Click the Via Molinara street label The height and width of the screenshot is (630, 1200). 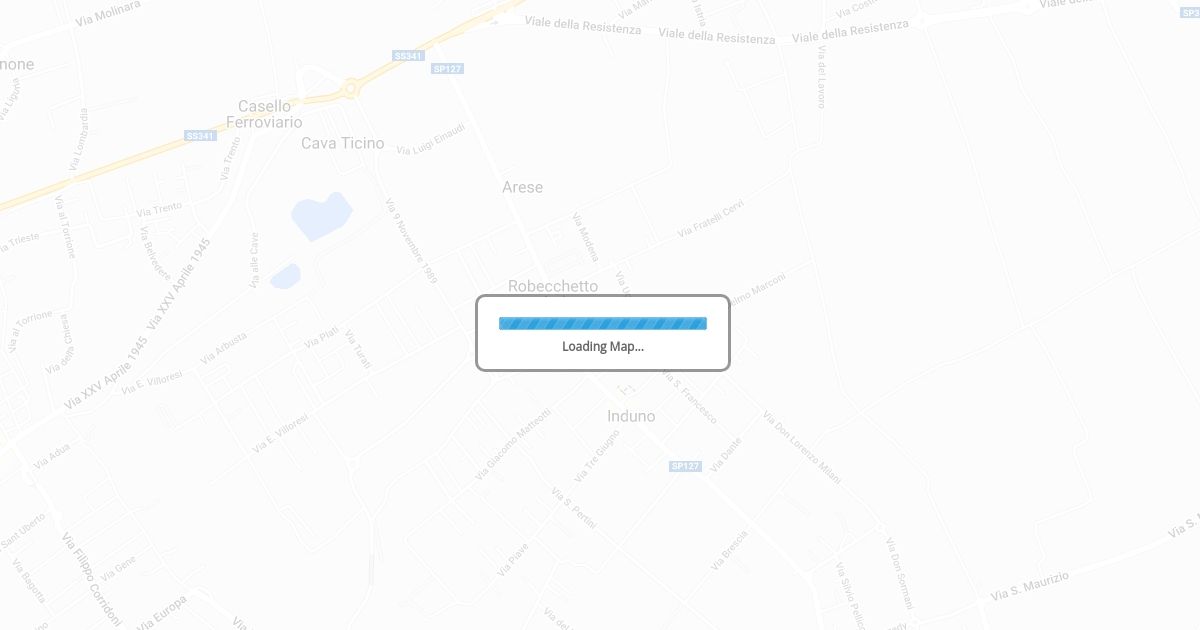coord(108,13)
